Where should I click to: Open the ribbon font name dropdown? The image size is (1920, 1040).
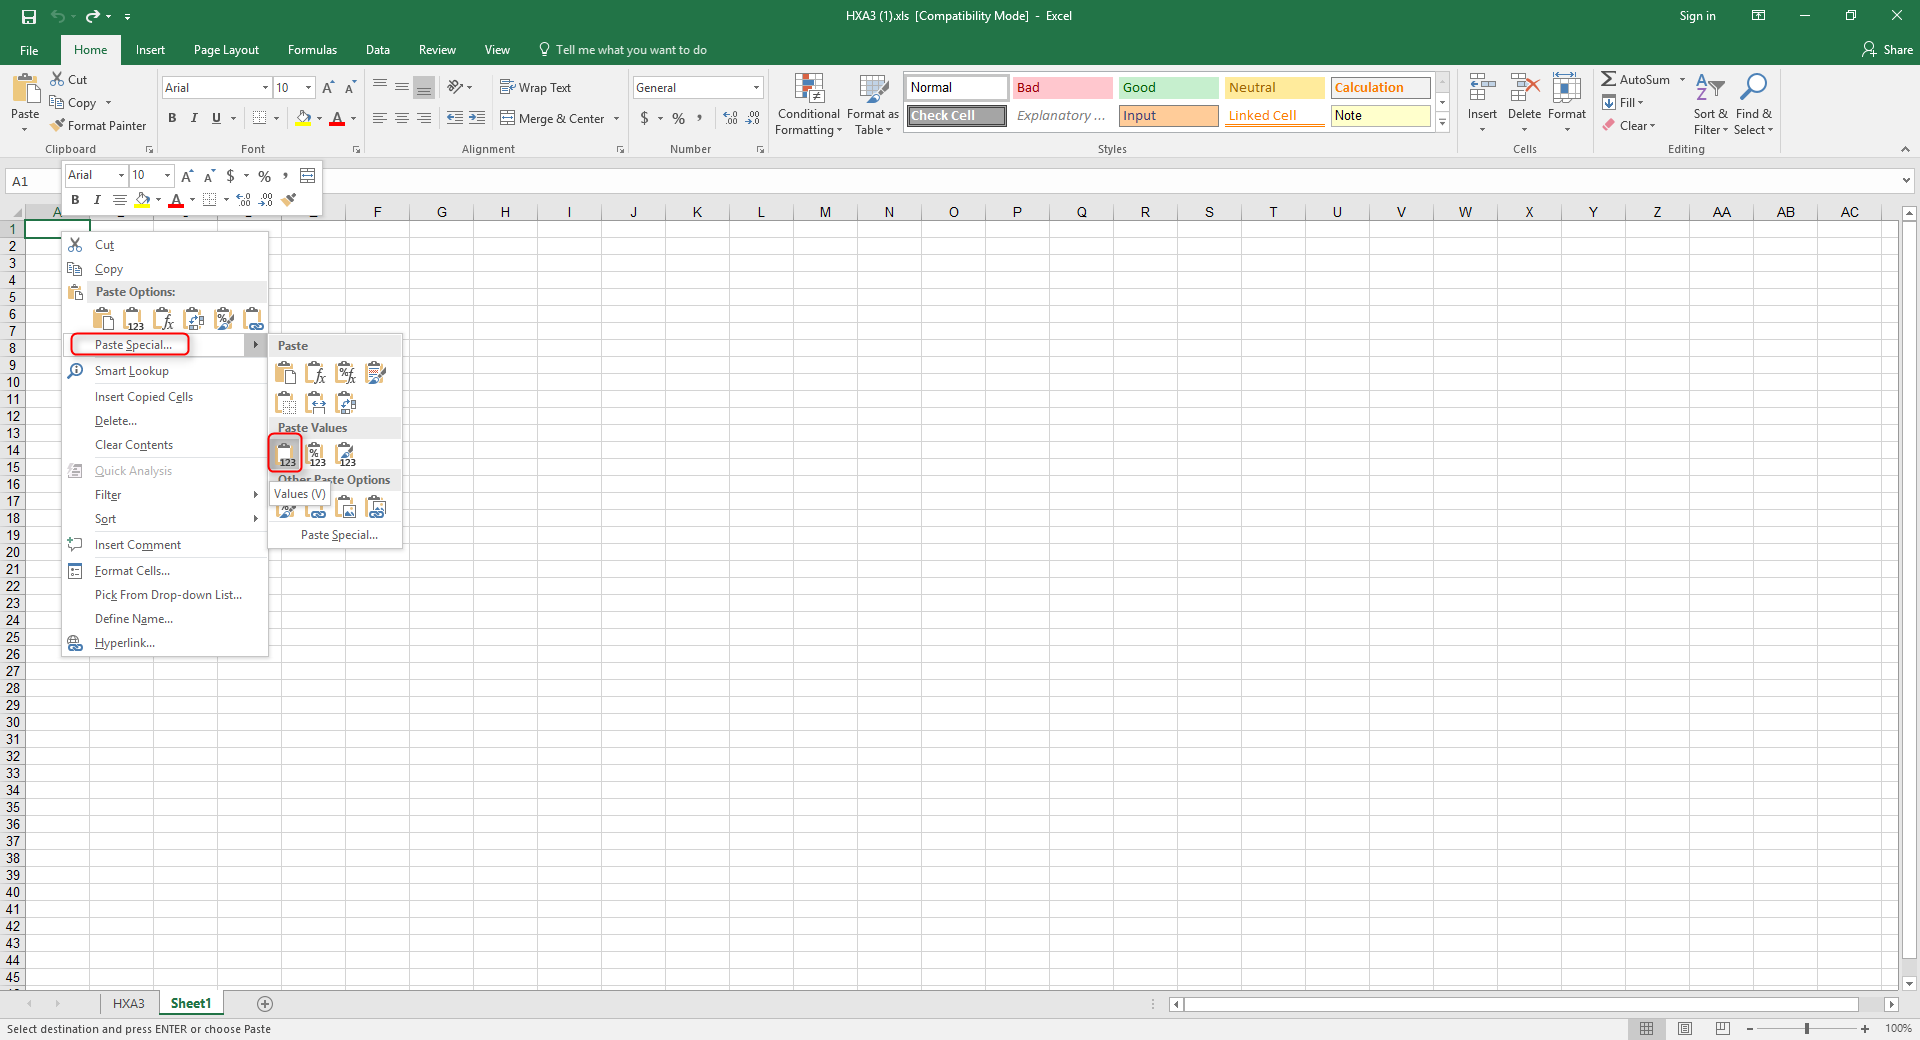265,88
